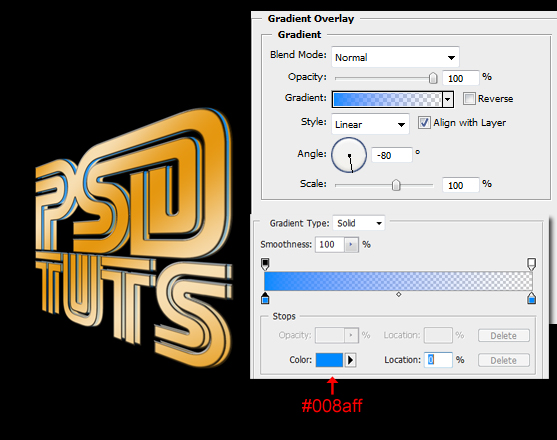
Task: Uncheck Align with Layer
Action: [424, 123]
